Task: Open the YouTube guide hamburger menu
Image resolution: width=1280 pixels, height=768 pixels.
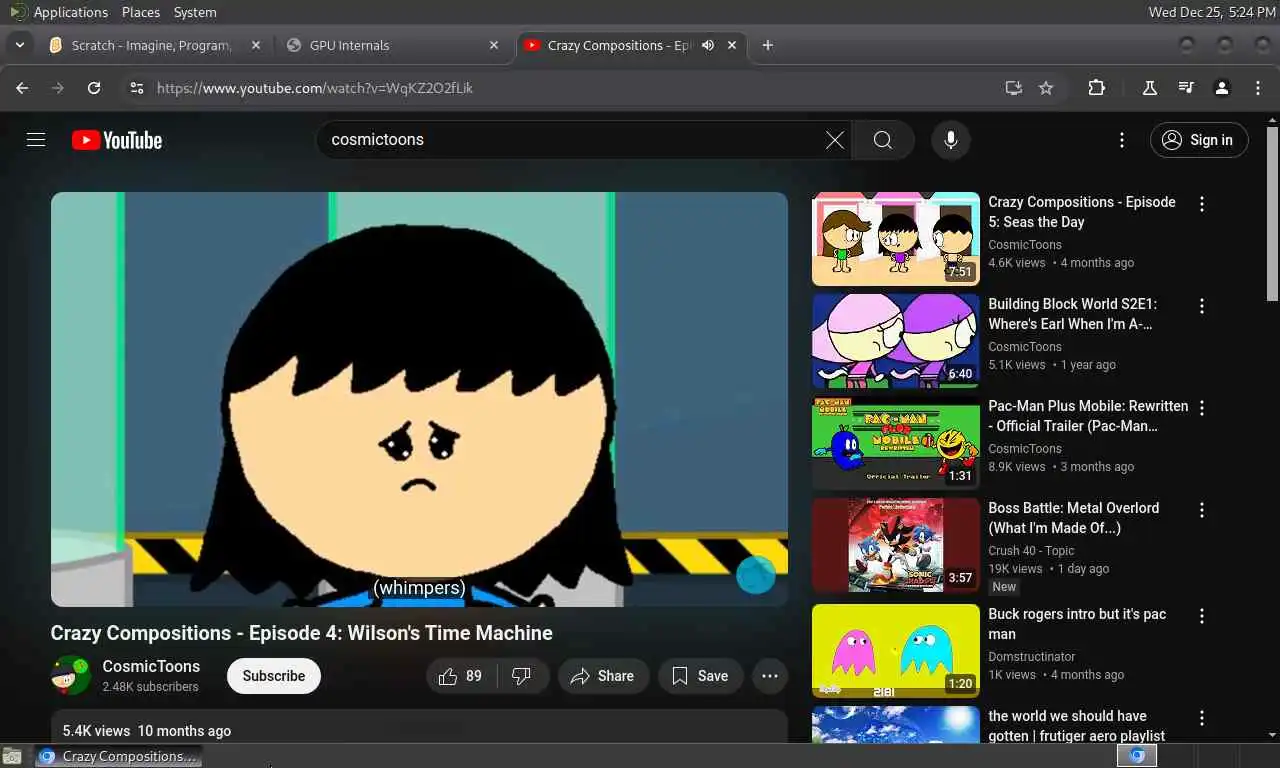Action: click(36, 140)
